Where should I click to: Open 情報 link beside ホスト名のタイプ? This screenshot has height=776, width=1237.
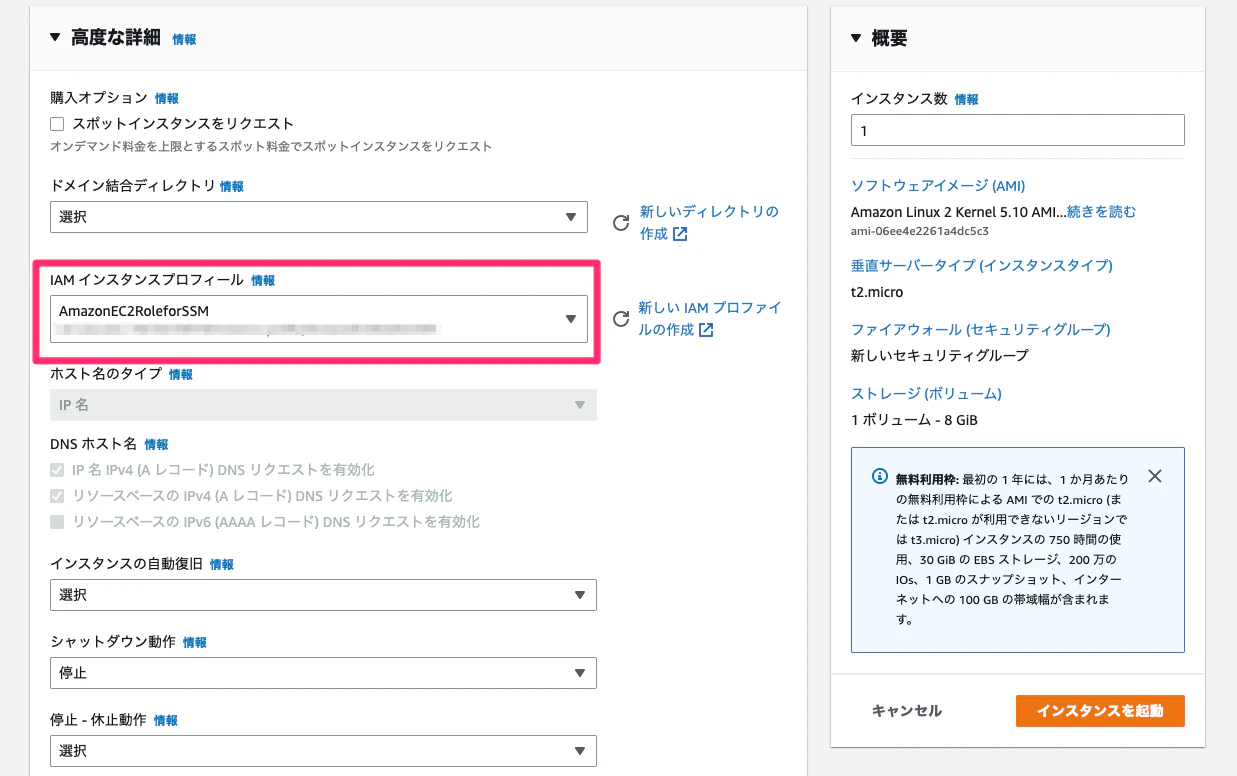[x=181, y=374]
